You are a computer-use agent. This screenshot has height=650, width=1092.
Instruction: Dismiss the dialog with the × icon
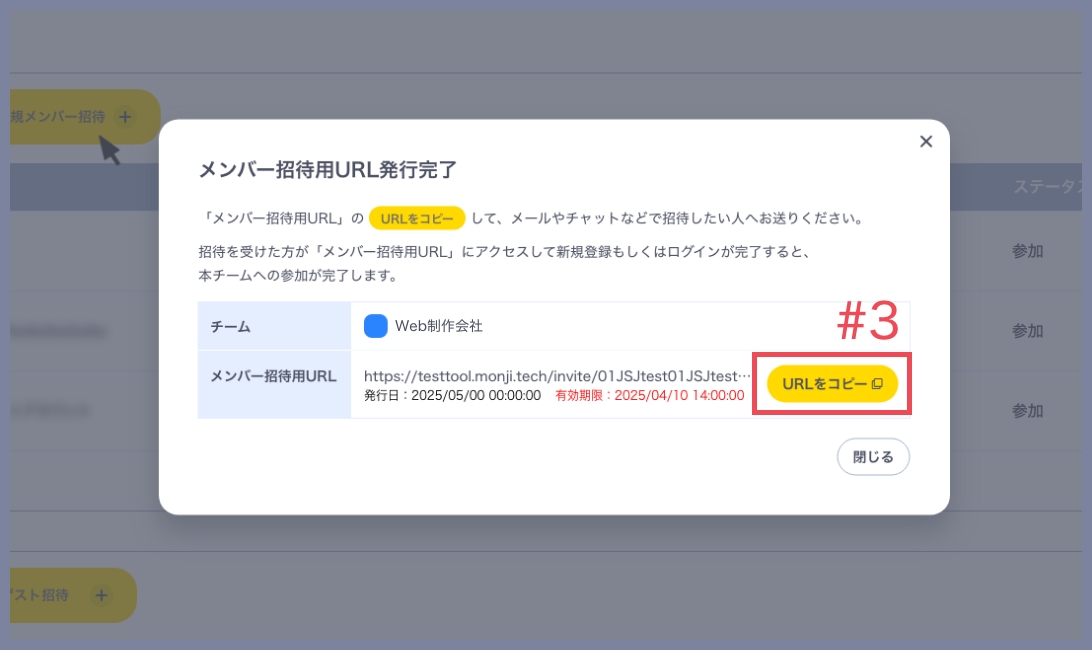[925, 141]
